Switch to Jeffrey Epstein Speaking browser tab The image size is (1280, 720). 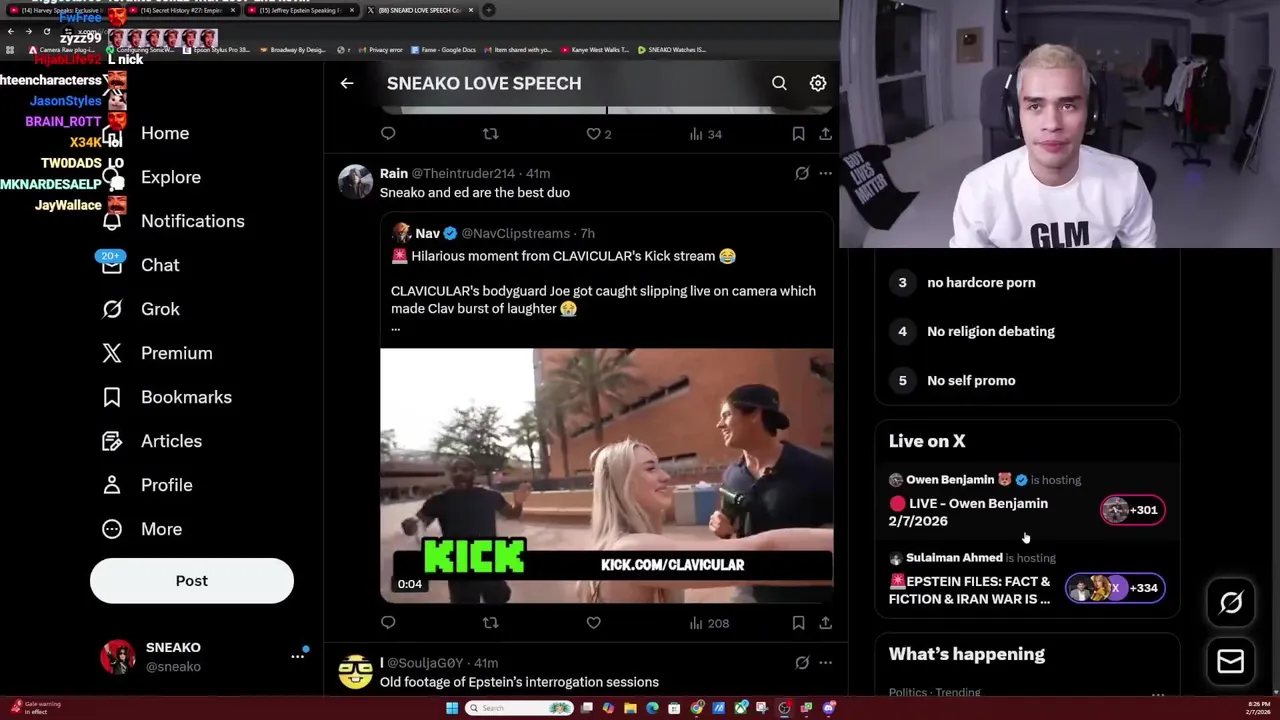pos(300,10)
